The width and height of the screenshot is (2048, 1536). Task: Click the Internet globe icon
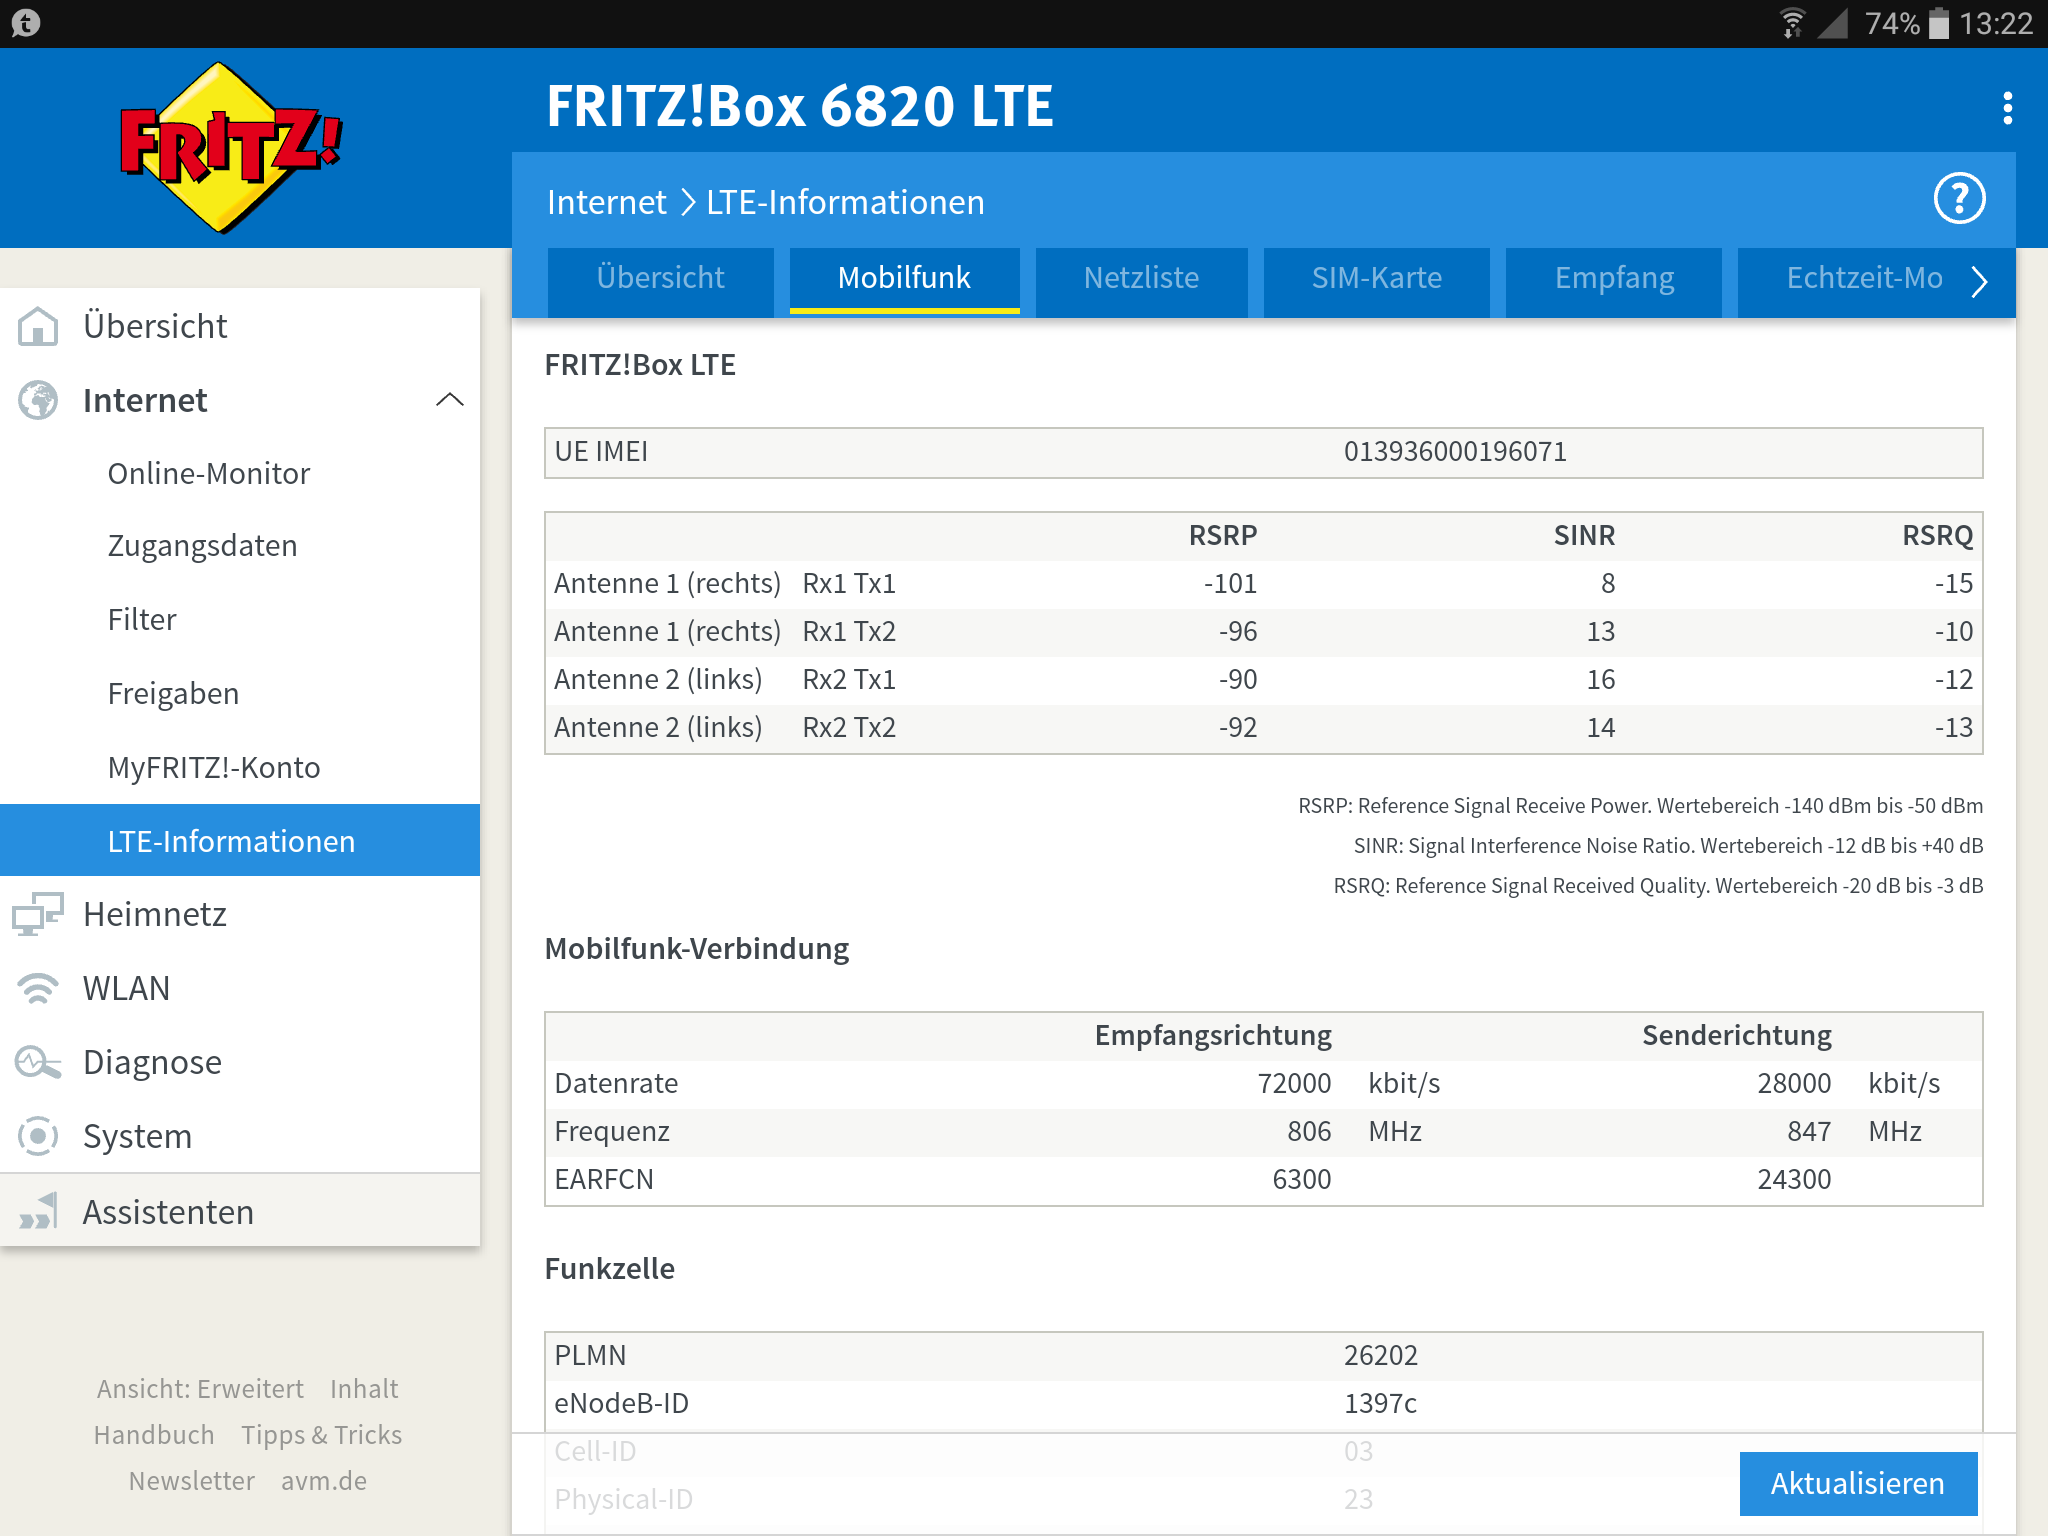(x=38, y=400)
